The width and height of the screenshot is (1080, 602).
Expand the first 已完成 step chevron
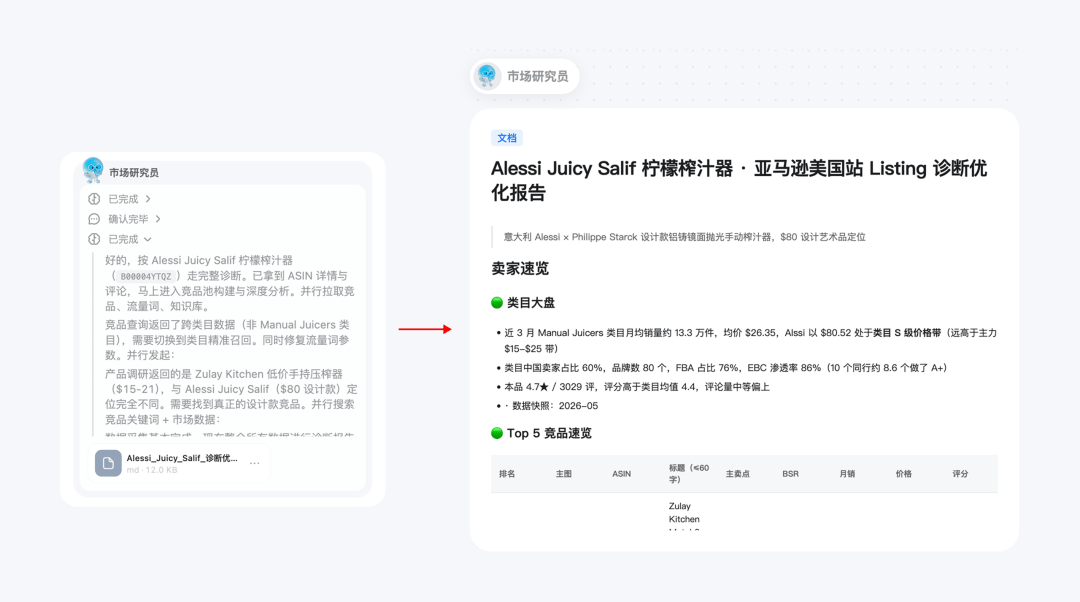[x=148, y=199]
